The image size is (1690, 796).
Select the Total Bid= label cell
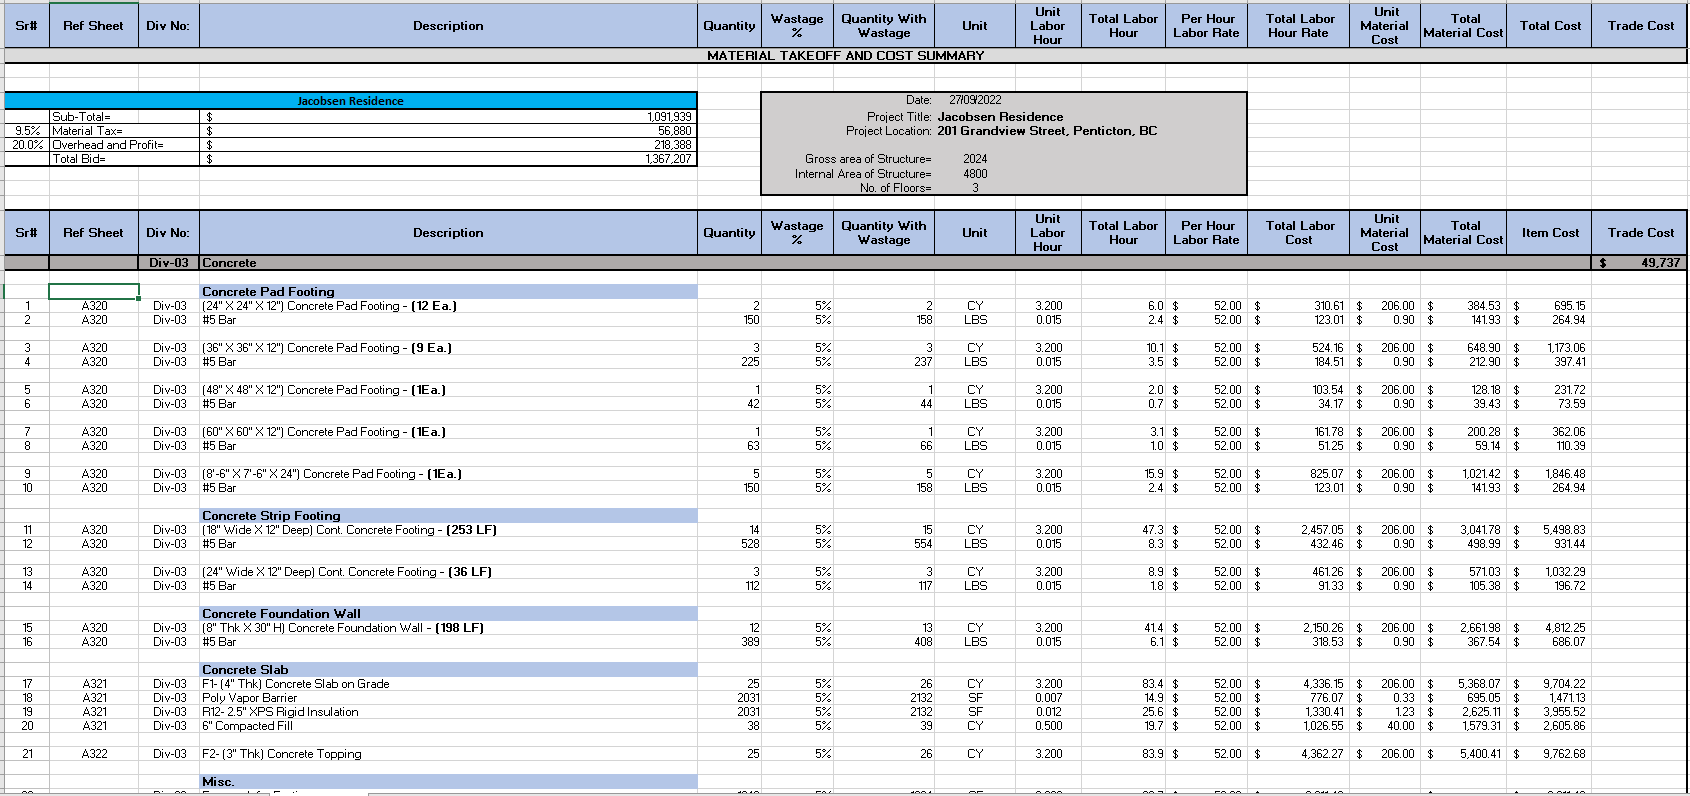[124, 159]
